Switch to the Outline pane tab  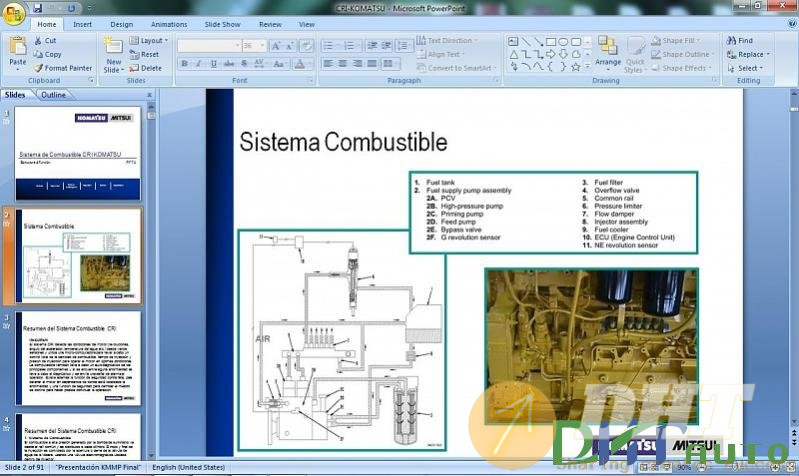coord(53,95)
